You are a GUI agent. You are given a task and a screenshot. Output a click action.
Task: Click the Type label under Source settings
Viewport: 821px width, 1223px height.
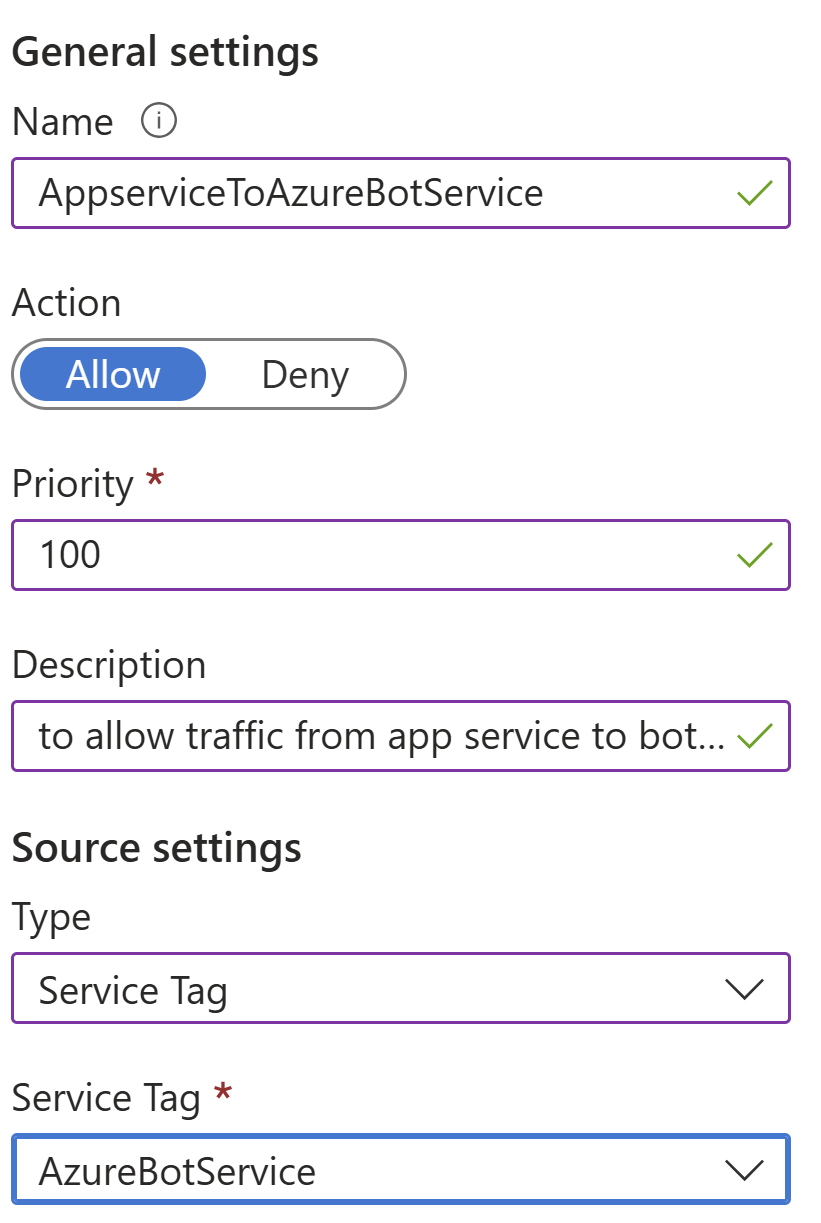(x=51, y=917)
